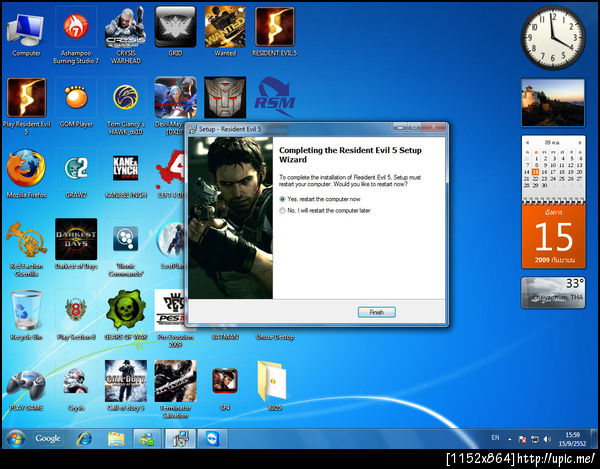Select the Red Faction Guerrilla icon

(26, 248)
